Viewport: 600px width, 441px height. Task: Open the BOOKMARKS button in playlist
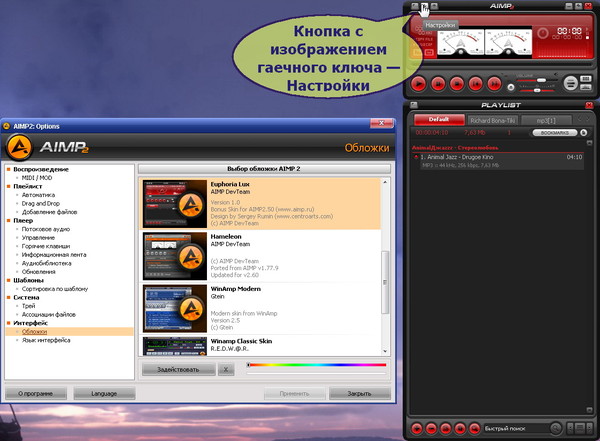coord(555,133)
